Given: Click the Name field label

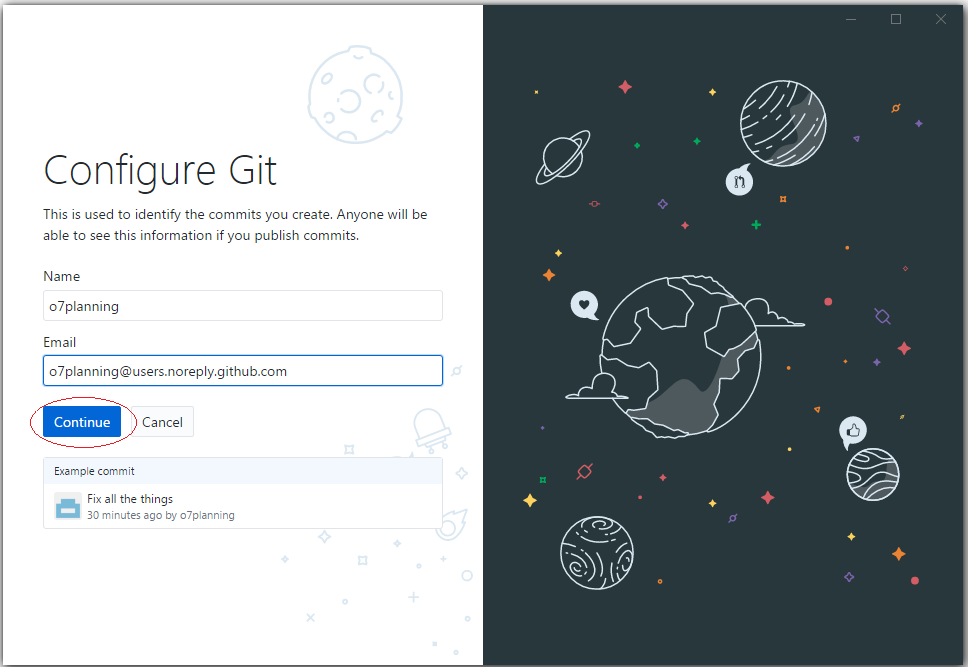Looking at the screenshot, I should pos(61,276).
